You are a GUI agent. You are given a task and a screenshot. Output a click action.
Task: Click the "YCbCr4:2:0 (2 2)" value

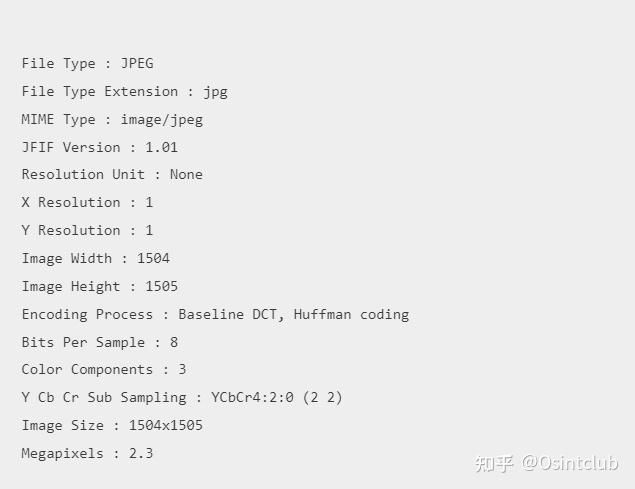276,397
